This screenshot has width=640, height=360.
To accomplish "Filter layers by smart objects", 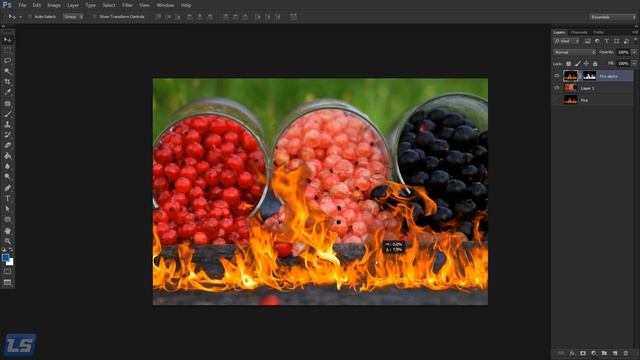I will click(626, 41).
